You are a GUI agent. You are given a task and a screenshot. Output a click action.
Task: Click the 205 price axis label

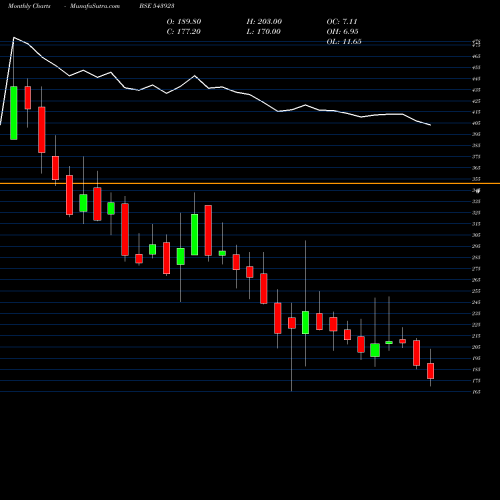click(x=476, y=347)
